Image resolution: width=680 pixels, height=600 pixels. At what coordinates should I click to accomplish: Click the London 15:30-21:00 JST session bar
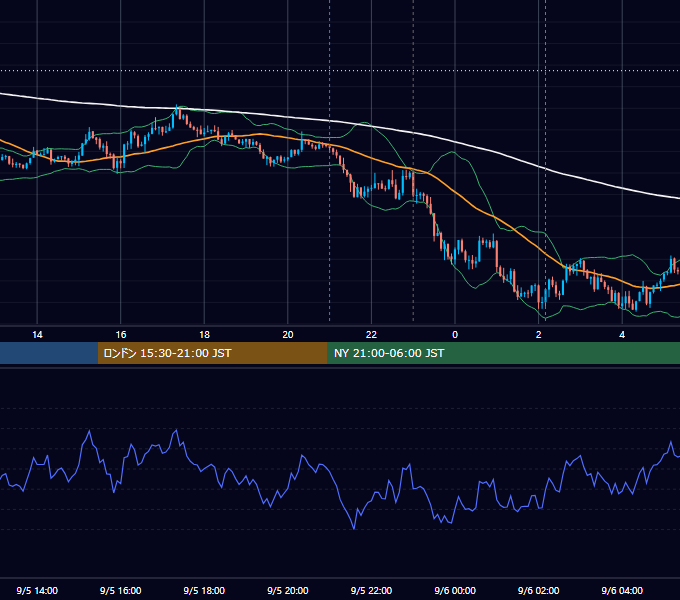coord(212,353)
